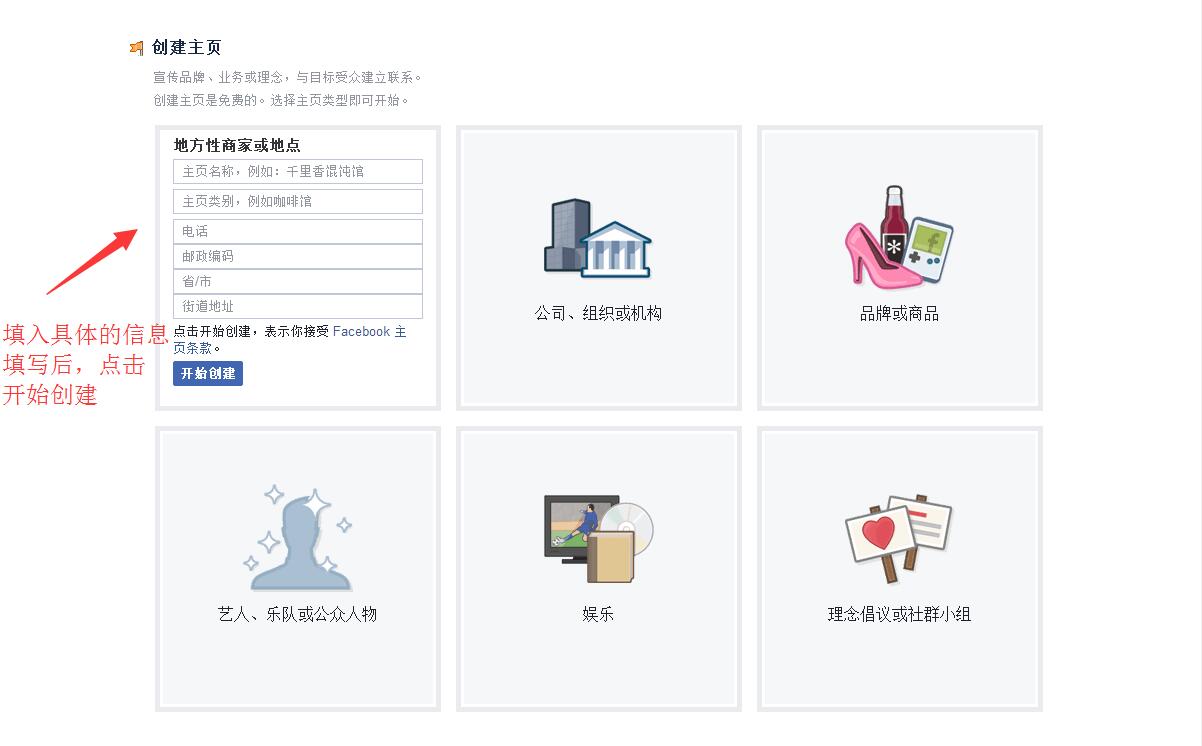
Task: Click the 地方性商家或地点 heading
Action: pos(237,145)
